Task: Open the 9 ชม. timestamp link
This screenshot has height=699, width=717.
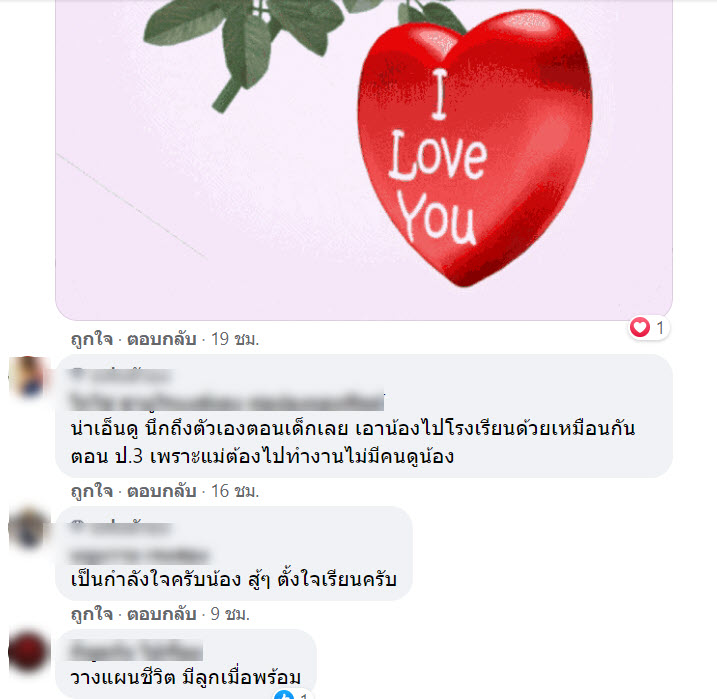Action: (x=230, y=614)
